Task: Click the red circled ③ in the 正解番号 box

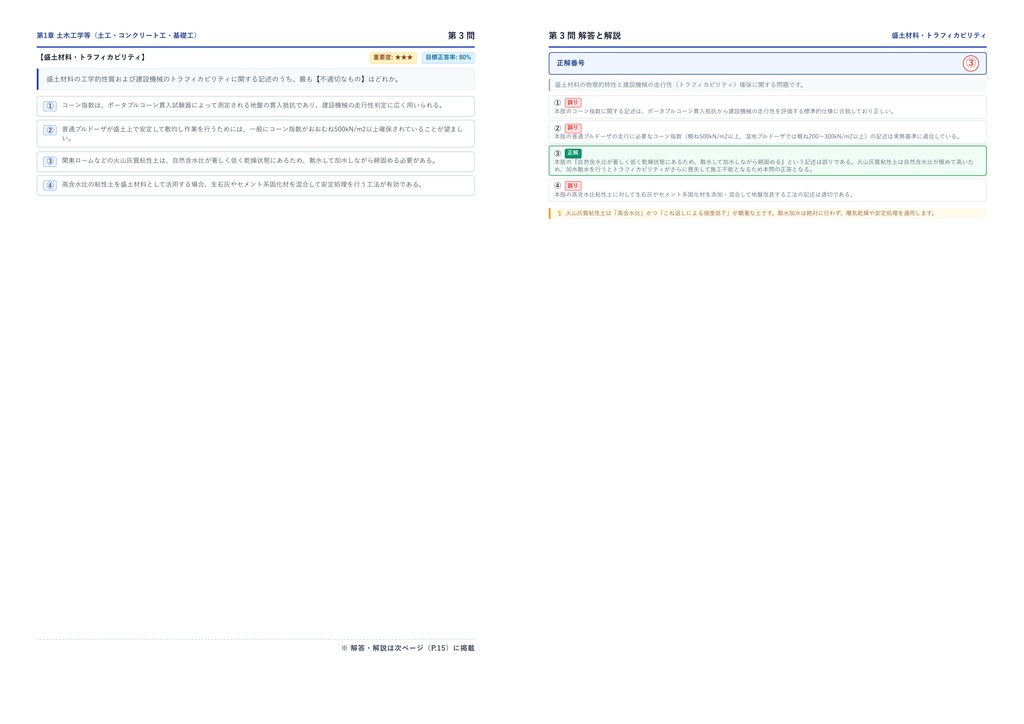Action: [x=970, y=63]
